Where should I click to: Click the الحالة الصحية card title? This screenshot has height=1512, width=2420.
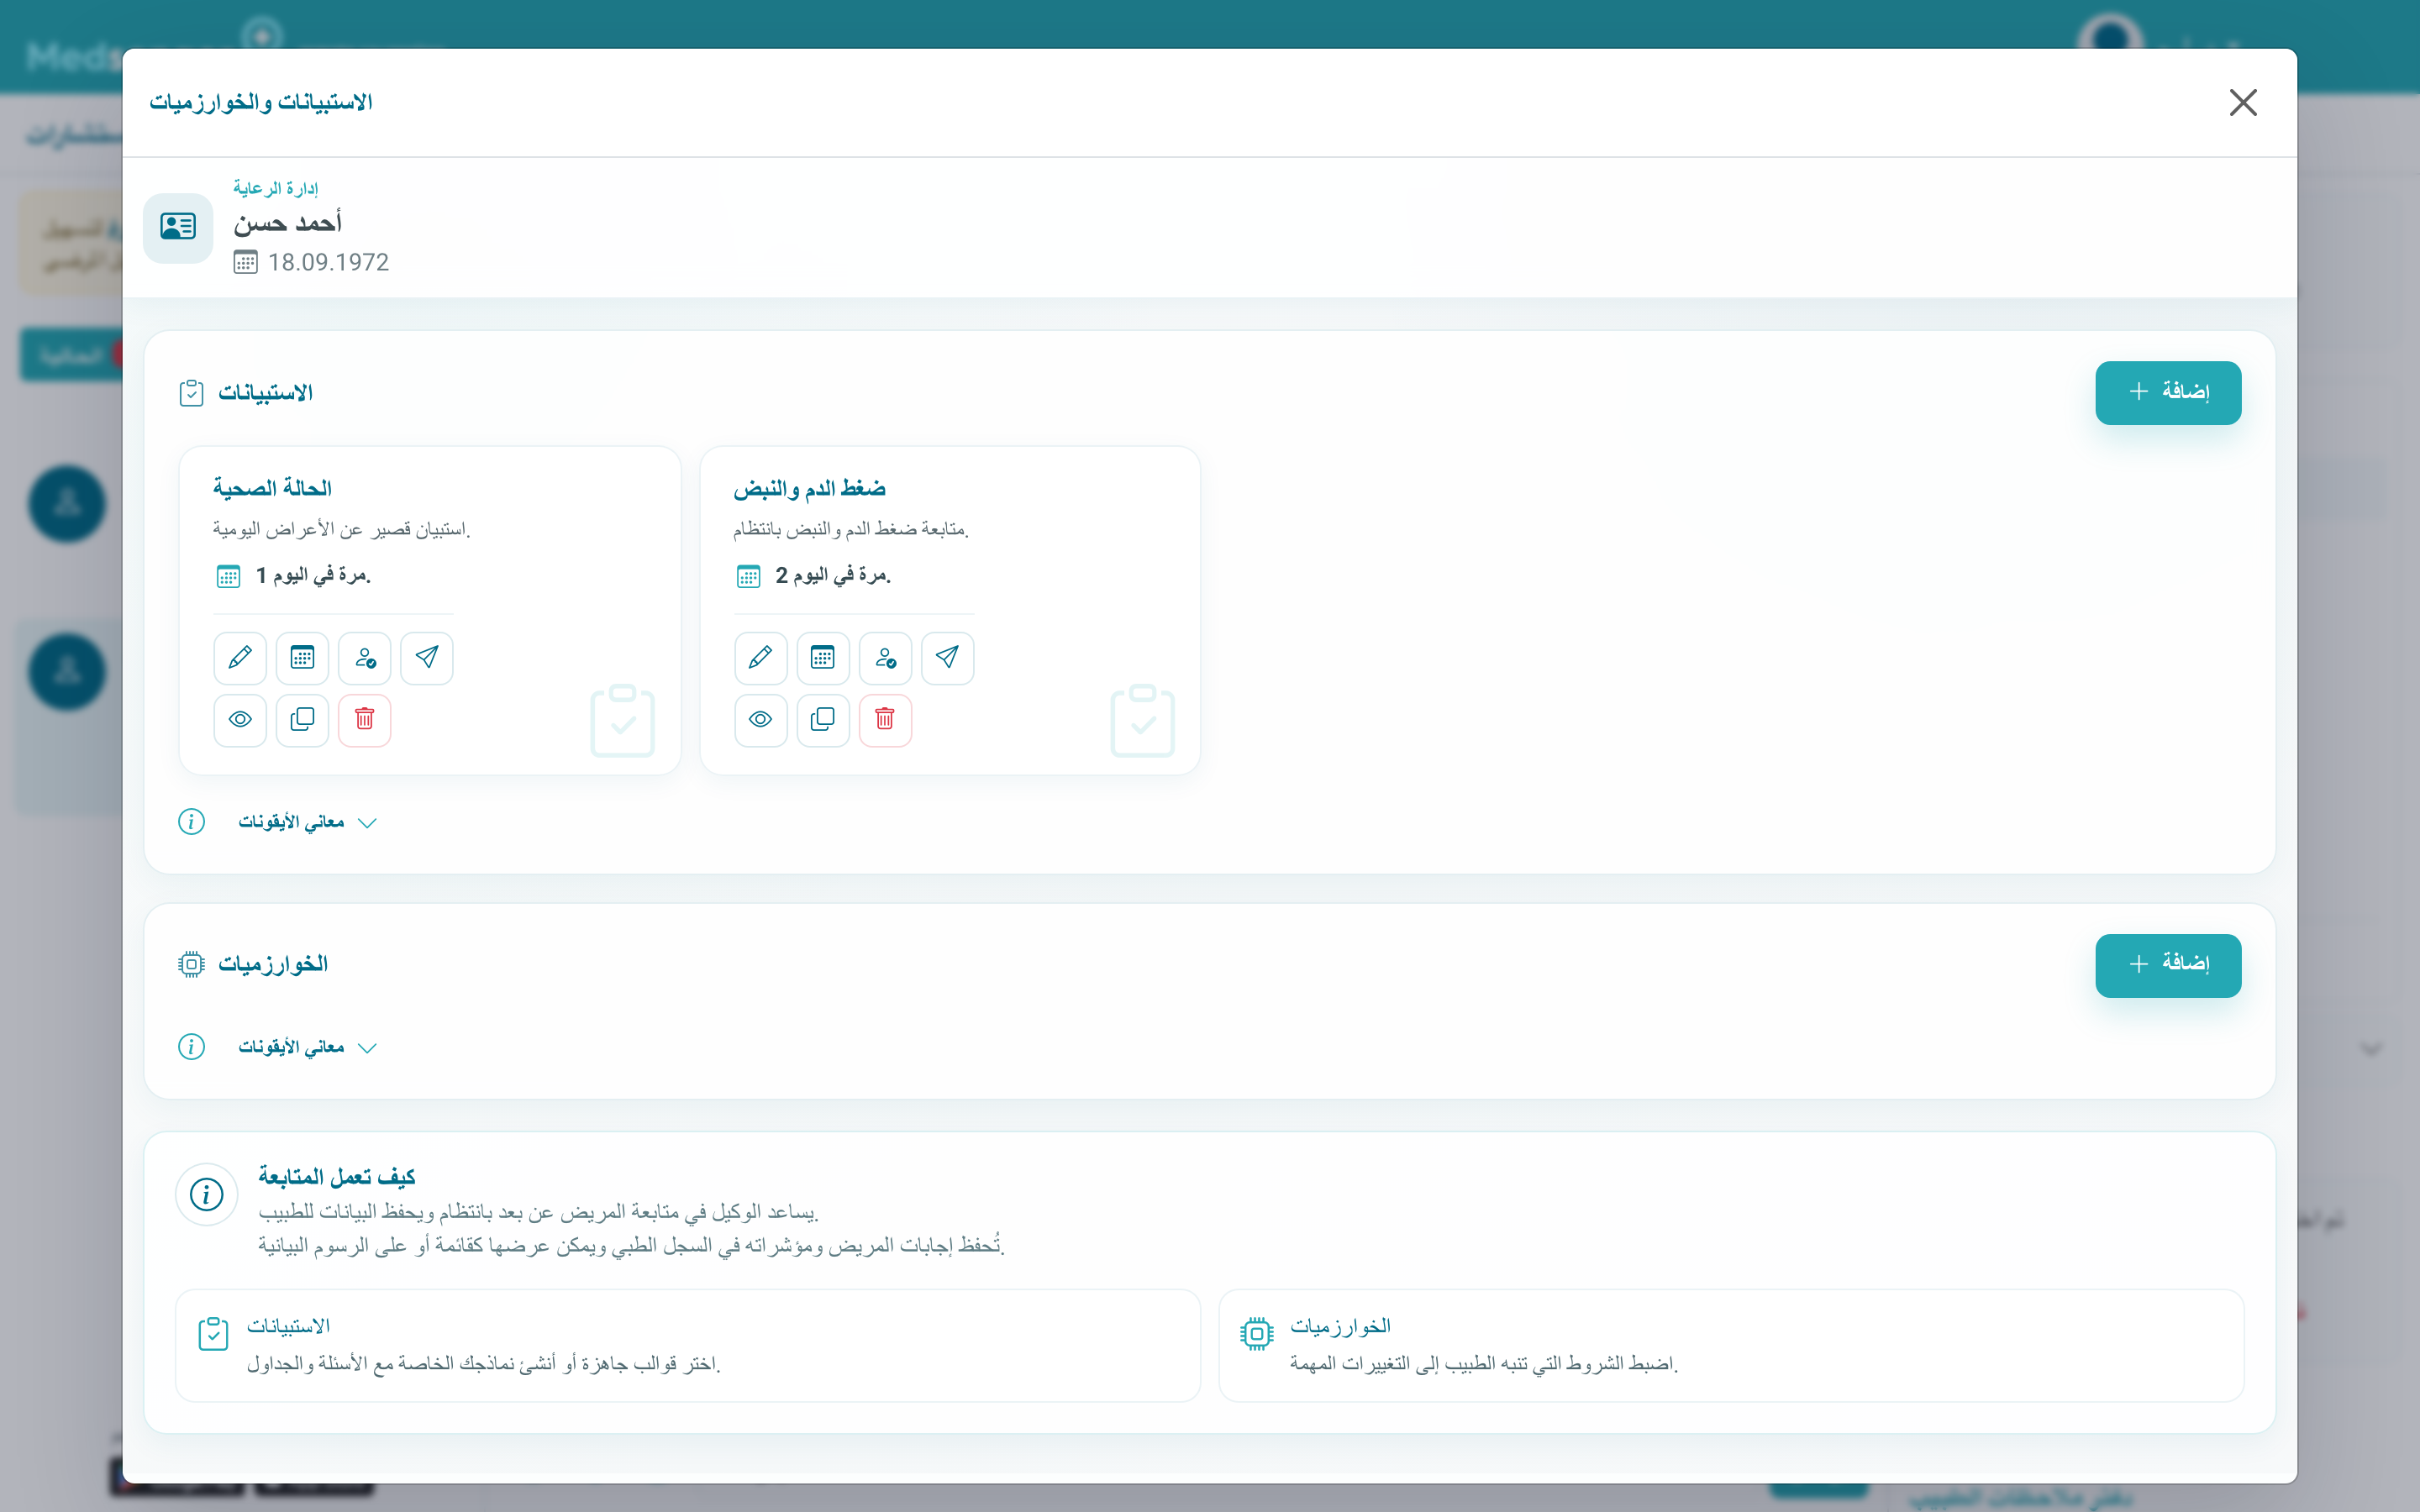pos(272,488)
